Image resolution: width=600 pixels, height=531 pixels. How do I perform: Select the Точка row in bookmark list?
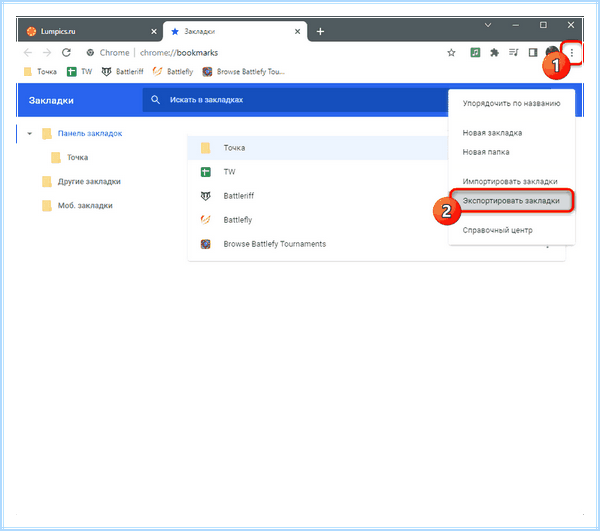pyautogui.click(x=318, y=148)
